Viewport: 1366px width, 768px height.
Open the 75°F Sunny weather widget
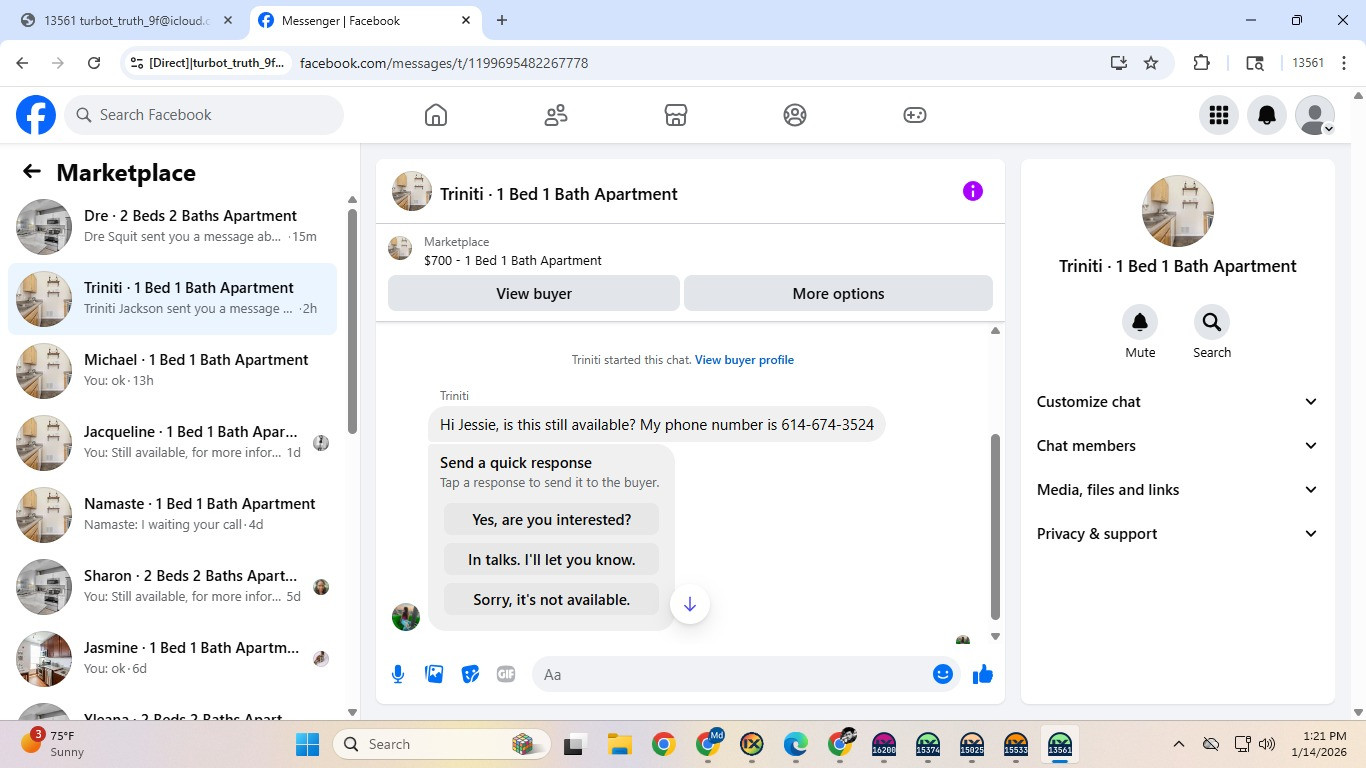tap(55, 744)
